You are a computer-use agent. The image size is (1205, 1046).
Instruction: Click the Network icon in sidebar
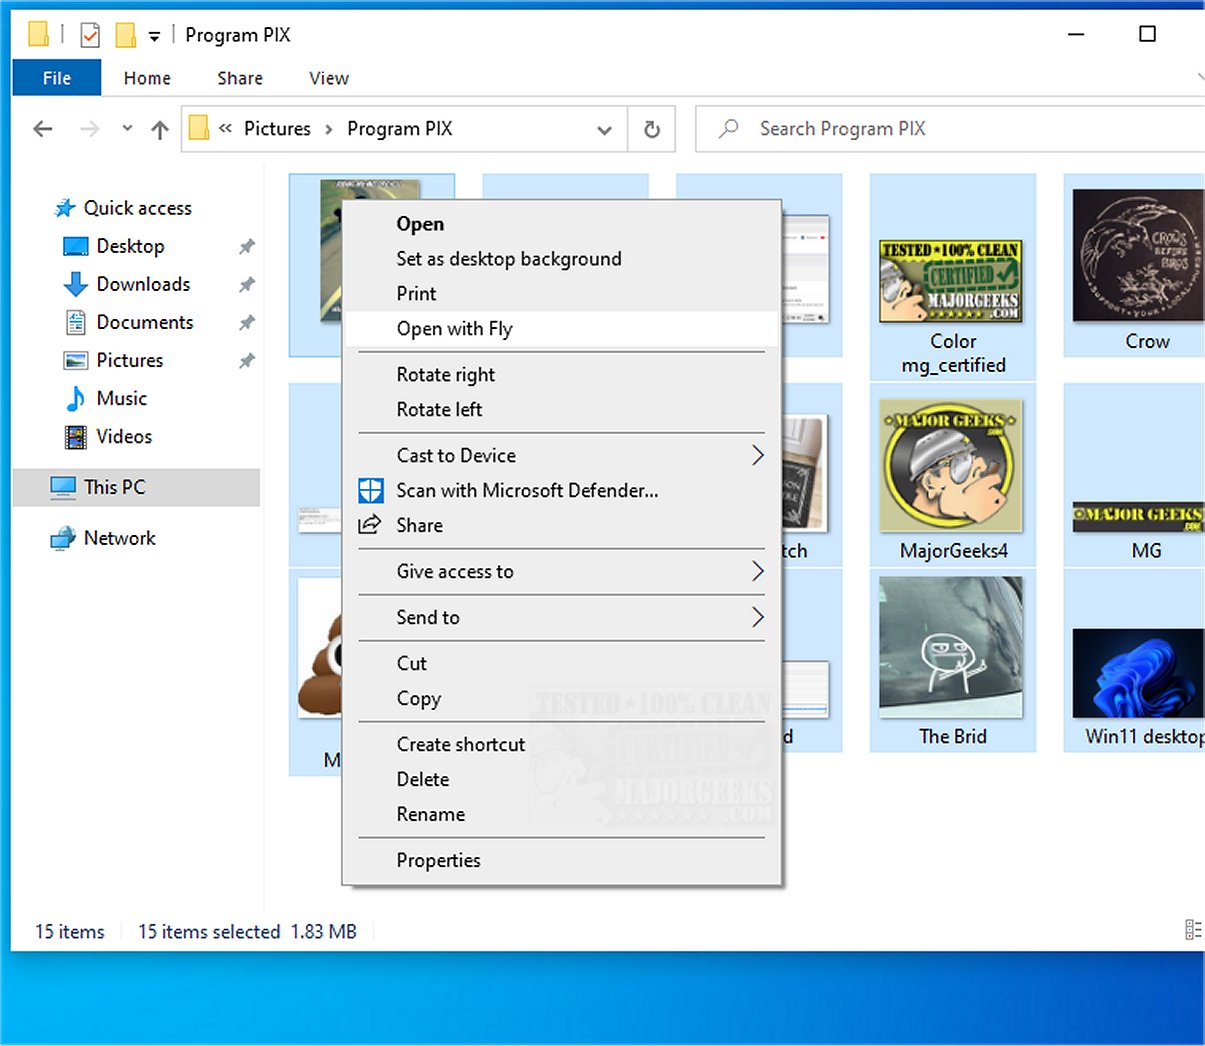[63, 538]
